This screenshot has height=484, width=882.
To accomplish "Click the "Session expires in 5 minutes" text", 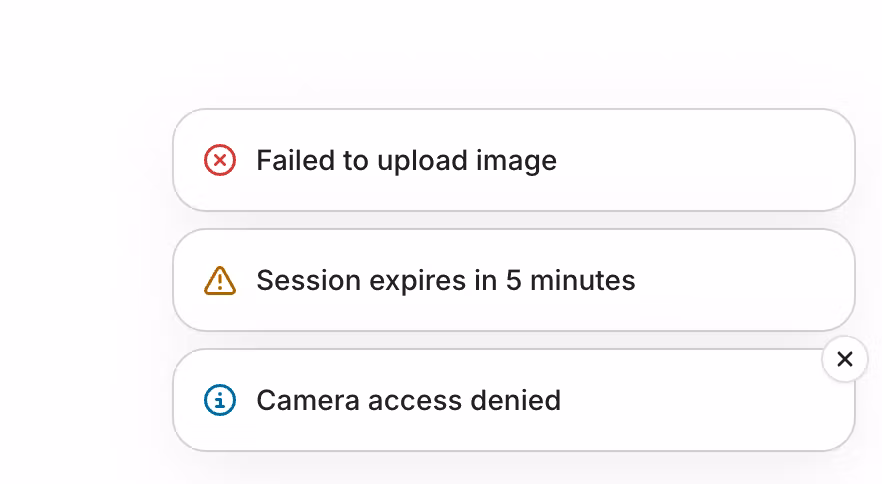I will pos(446,280).
